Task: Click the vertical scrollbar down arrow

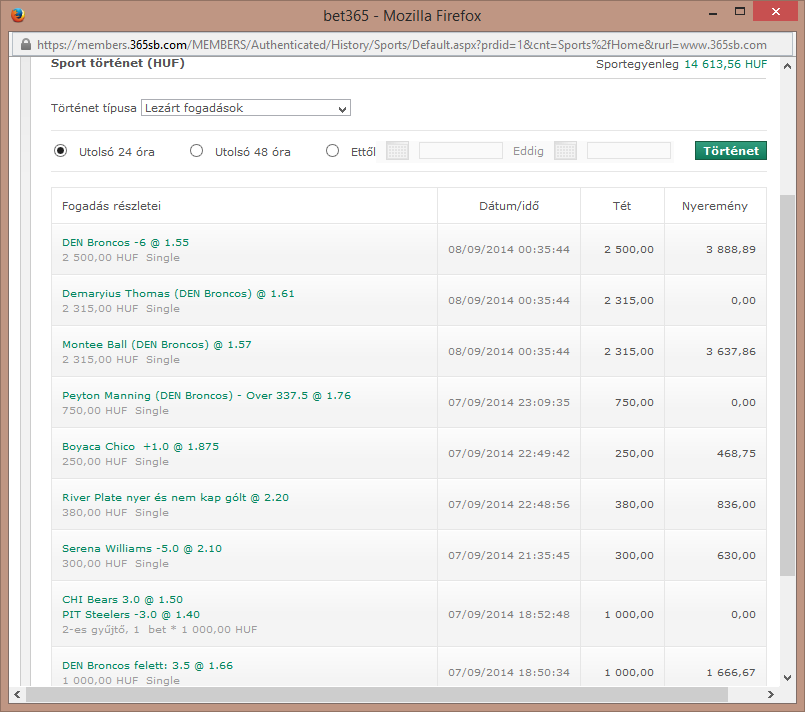Action: click(787, 678)
